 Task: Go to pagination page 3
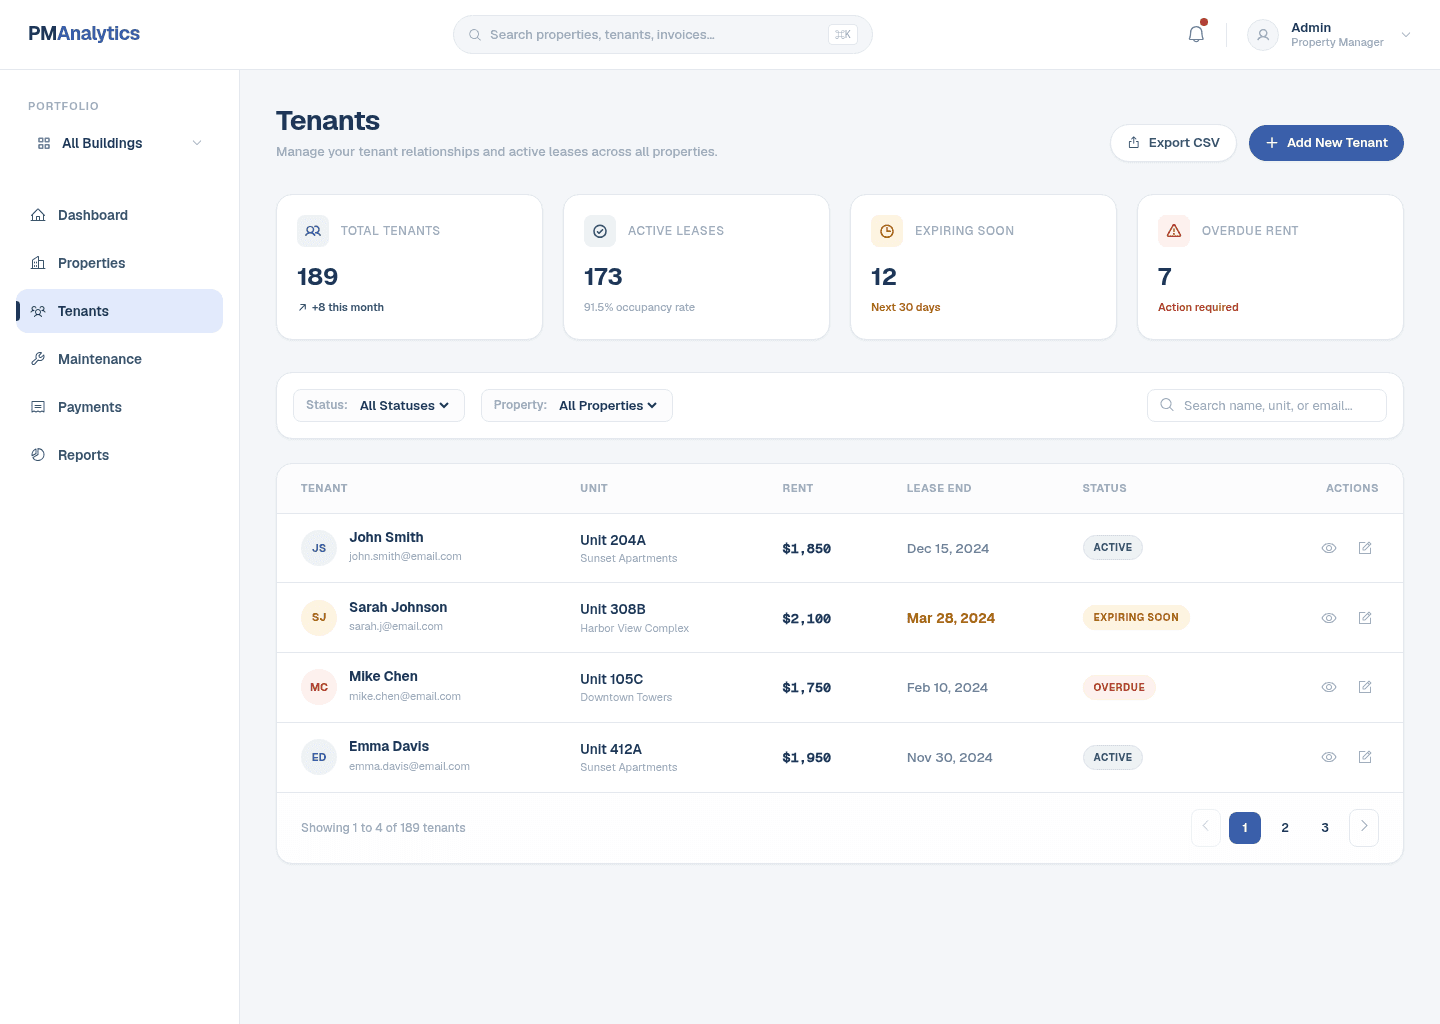point(1325,828)
